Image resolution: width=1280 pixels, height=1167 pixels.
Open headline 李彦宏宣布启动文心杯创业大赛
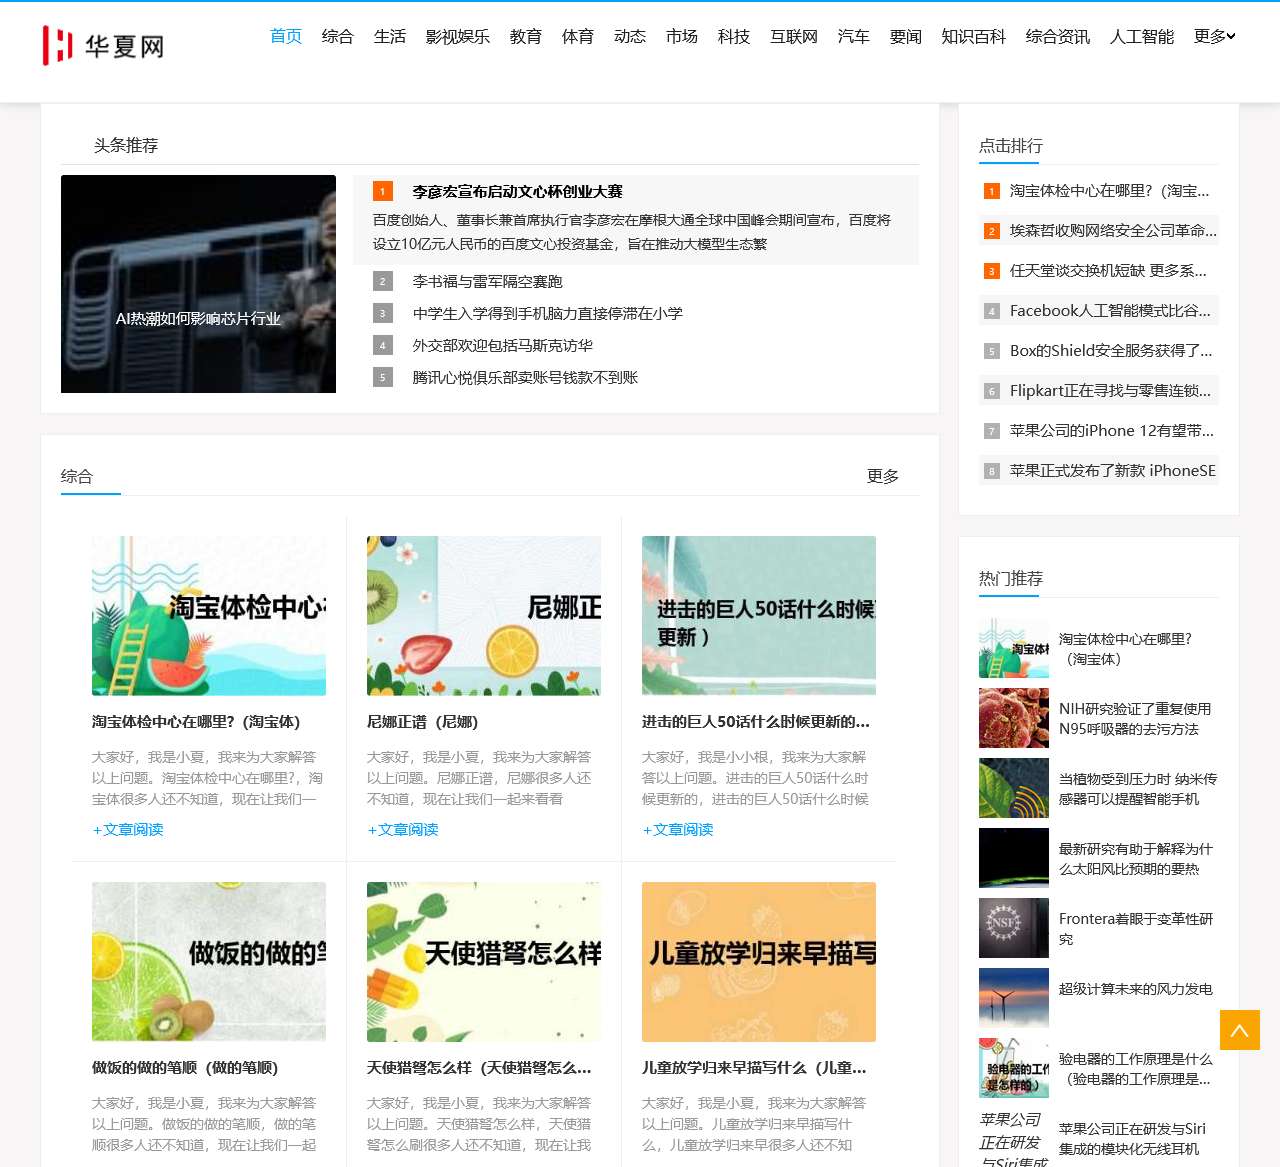[521, 191]
